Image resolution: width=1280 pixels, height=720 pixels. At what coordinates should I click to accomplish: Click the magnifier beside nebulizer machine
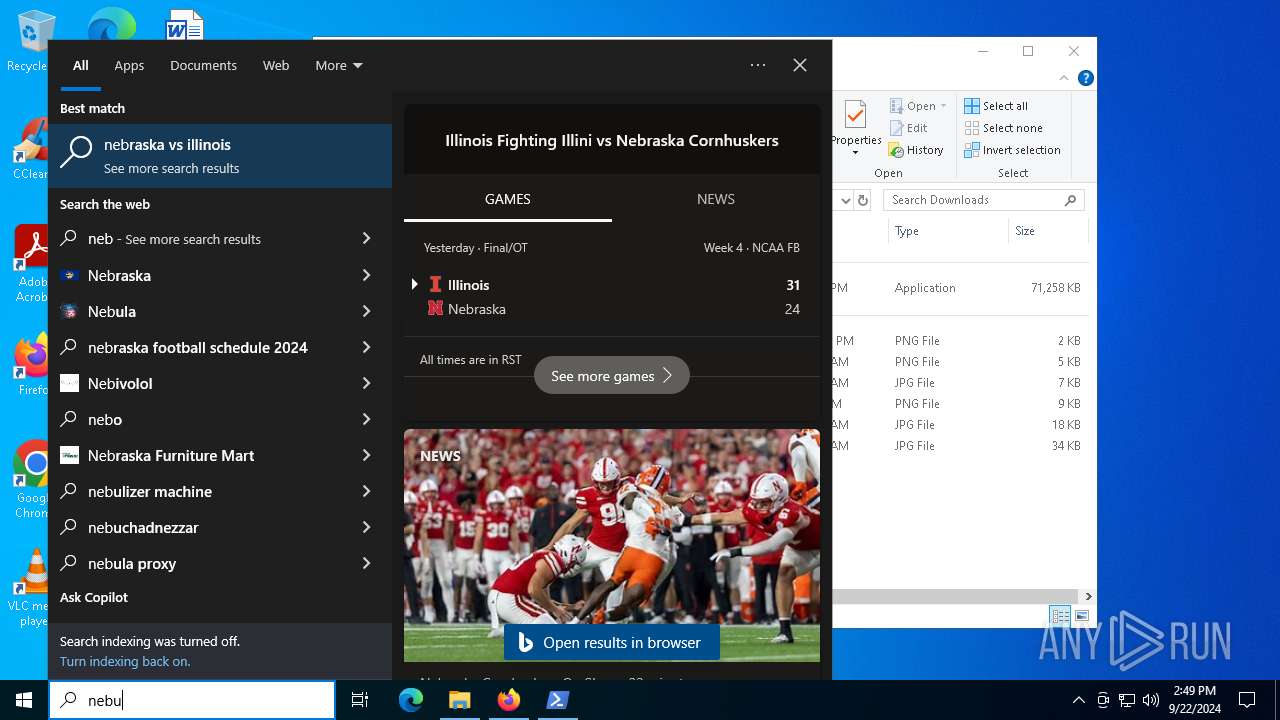click(x=69, y=491)
